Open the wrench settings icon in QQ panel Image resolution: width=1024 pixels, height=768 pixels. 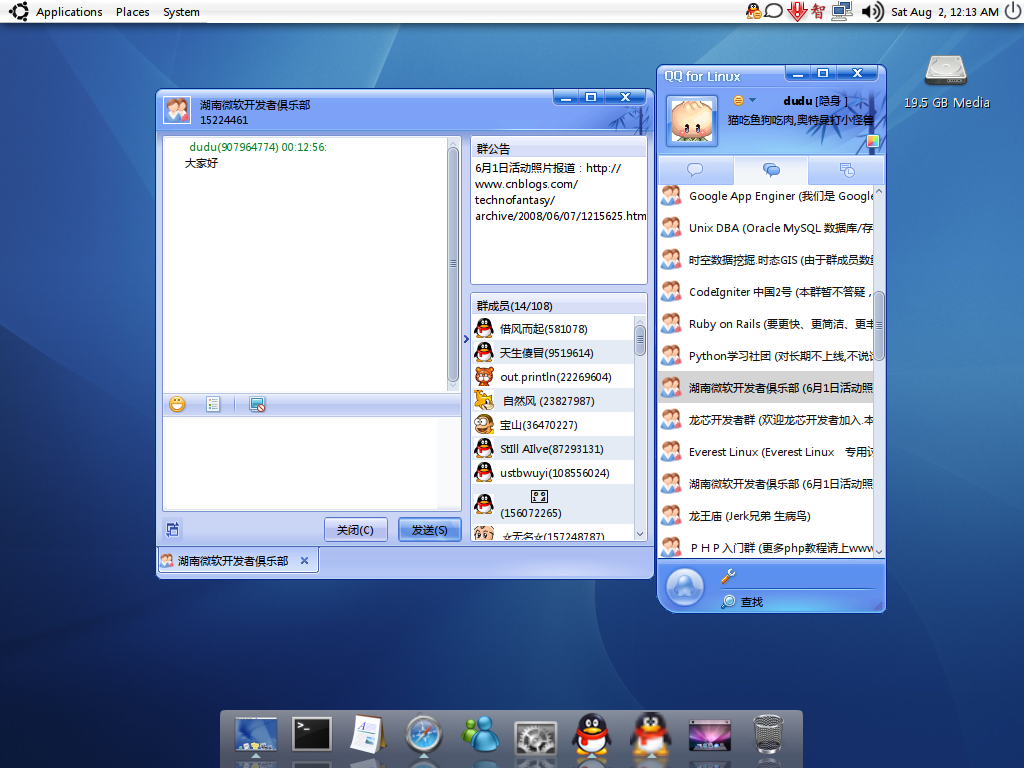728,575
